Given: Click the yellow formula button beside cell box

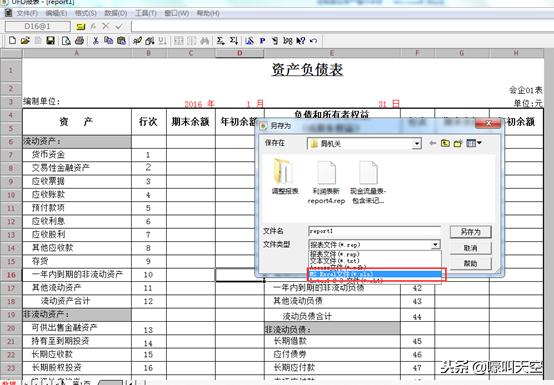Looking at the screenshot, I should click(81, 26).
